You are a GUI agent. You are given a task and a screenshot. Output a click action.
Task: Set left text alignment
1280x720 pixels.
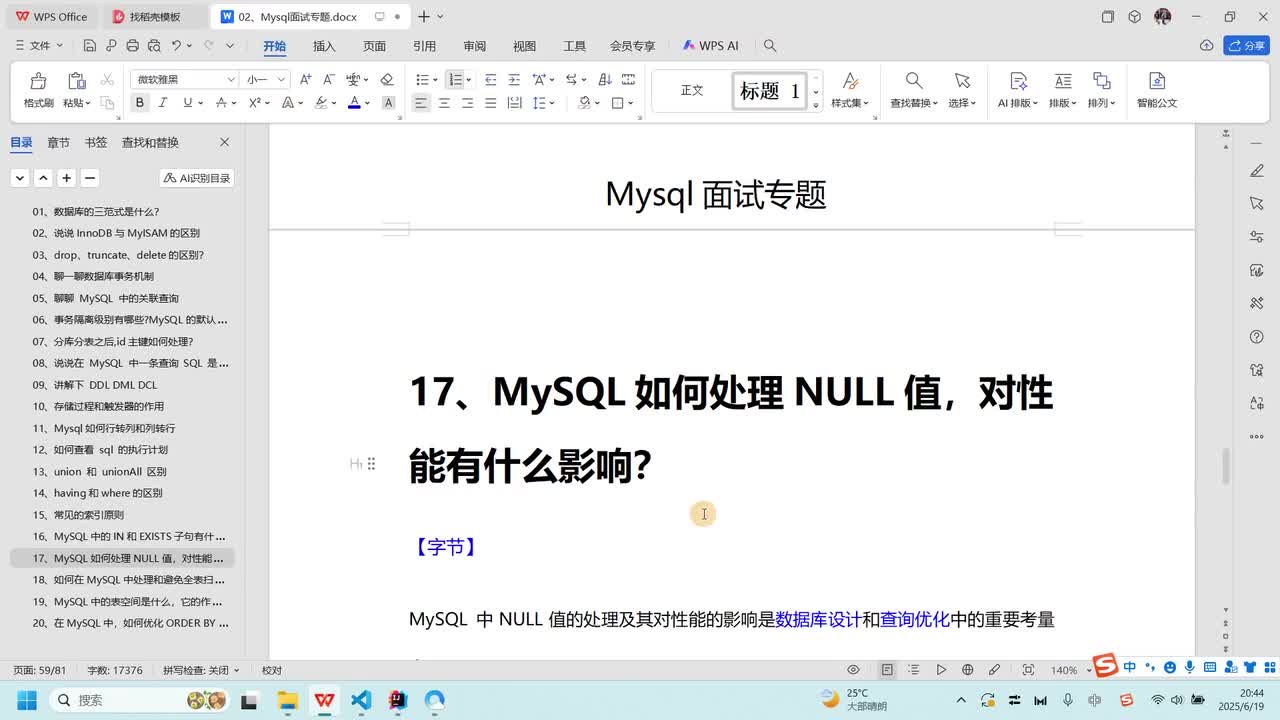(x=421, y=103)
